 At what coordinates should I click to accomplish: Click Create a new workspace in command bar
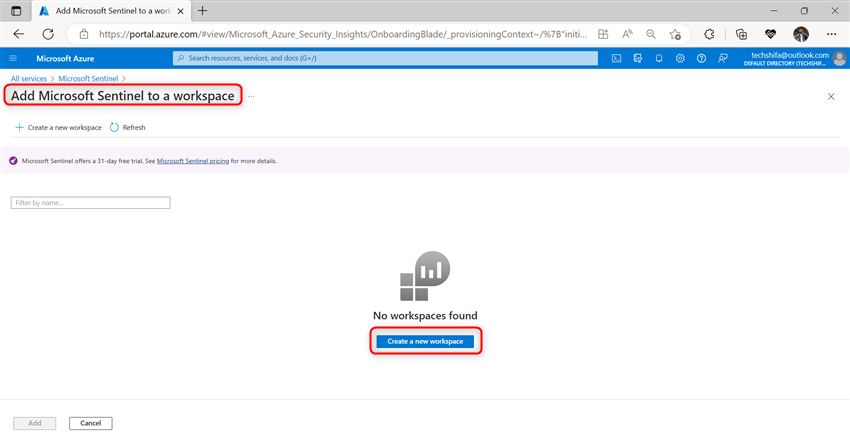(x=58, y=127)
